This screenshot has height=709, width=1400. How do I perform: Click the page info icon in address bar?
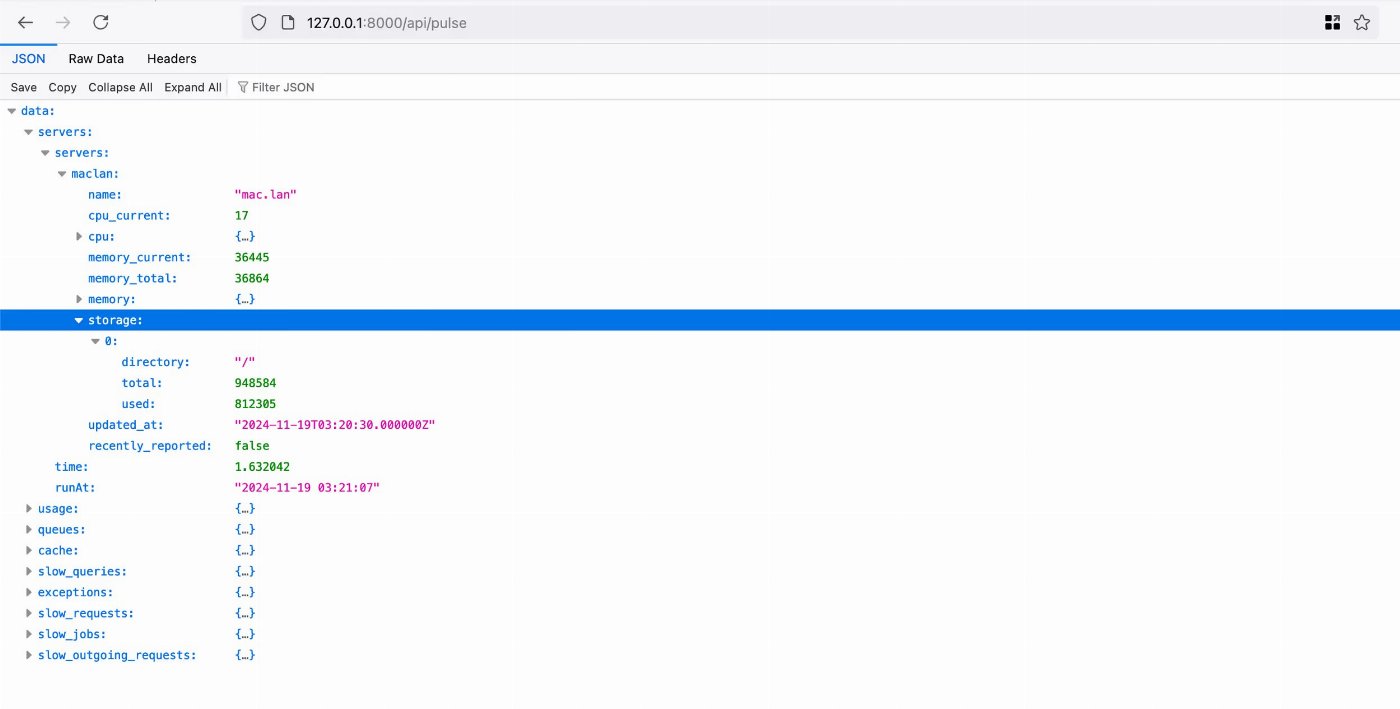click(x=287, y=22)
